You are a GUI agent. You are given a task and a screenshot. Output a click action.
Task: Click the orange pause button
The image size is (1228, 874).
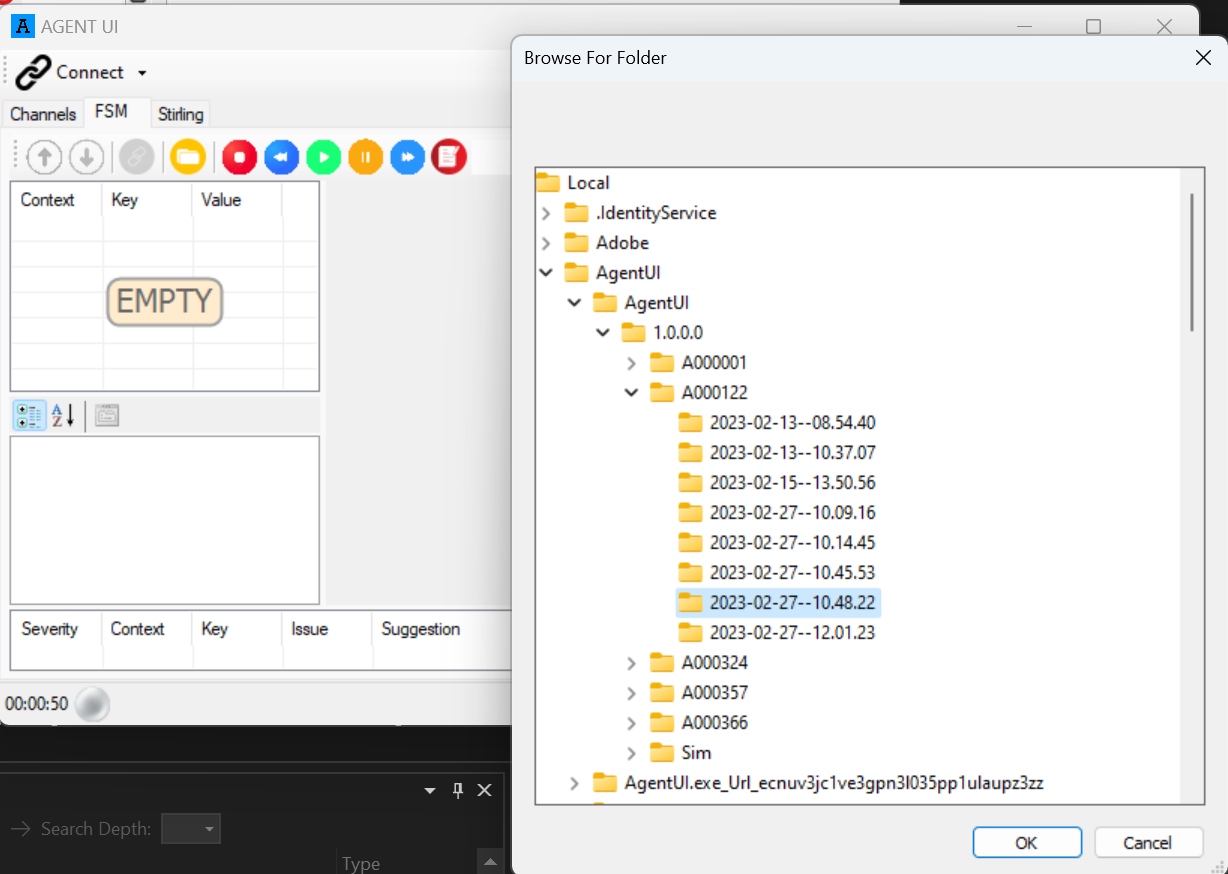[366, 157]
